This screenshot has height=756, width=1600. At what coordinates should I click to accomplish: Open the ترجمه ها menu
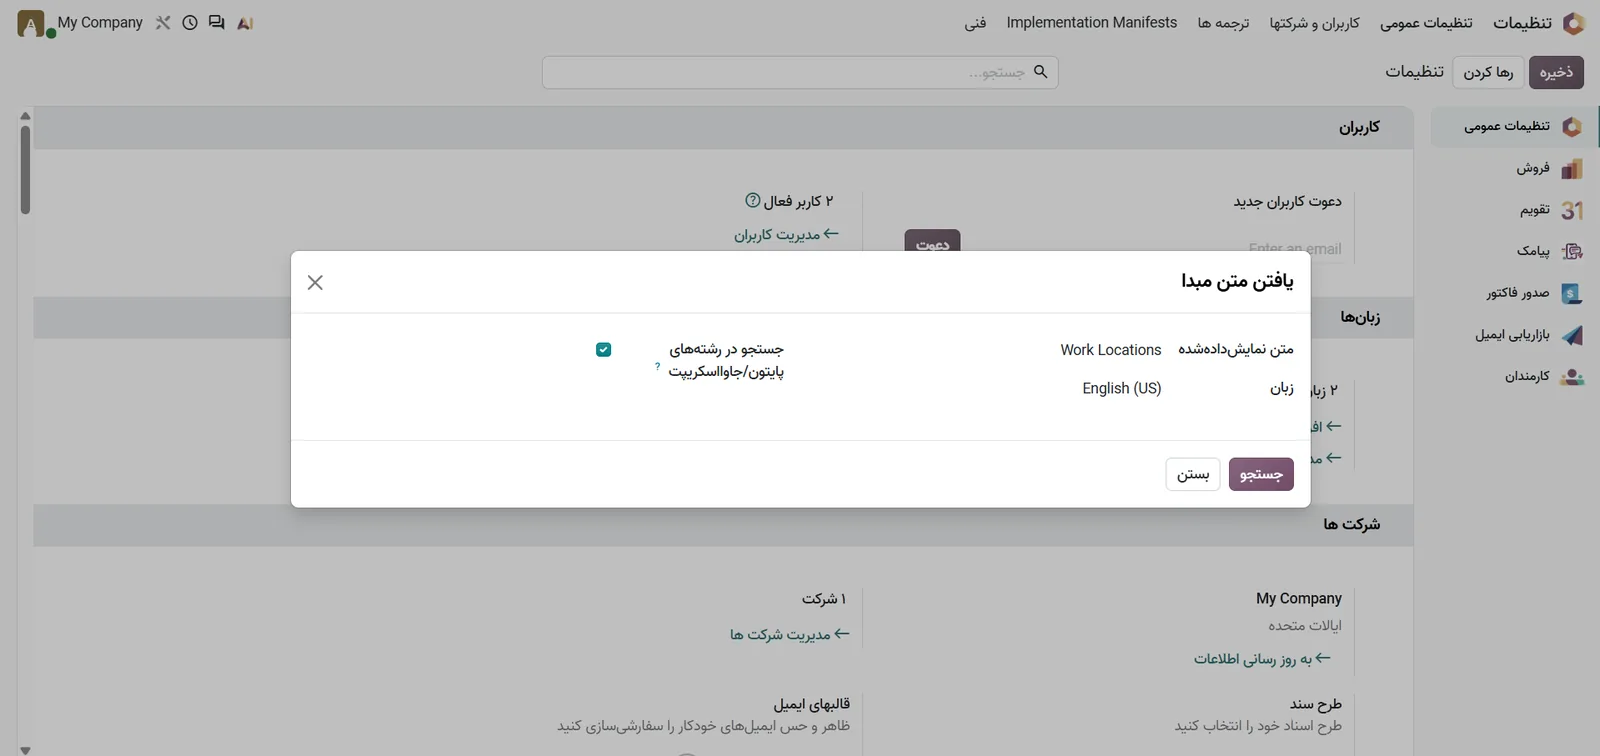coord(1224,22)
